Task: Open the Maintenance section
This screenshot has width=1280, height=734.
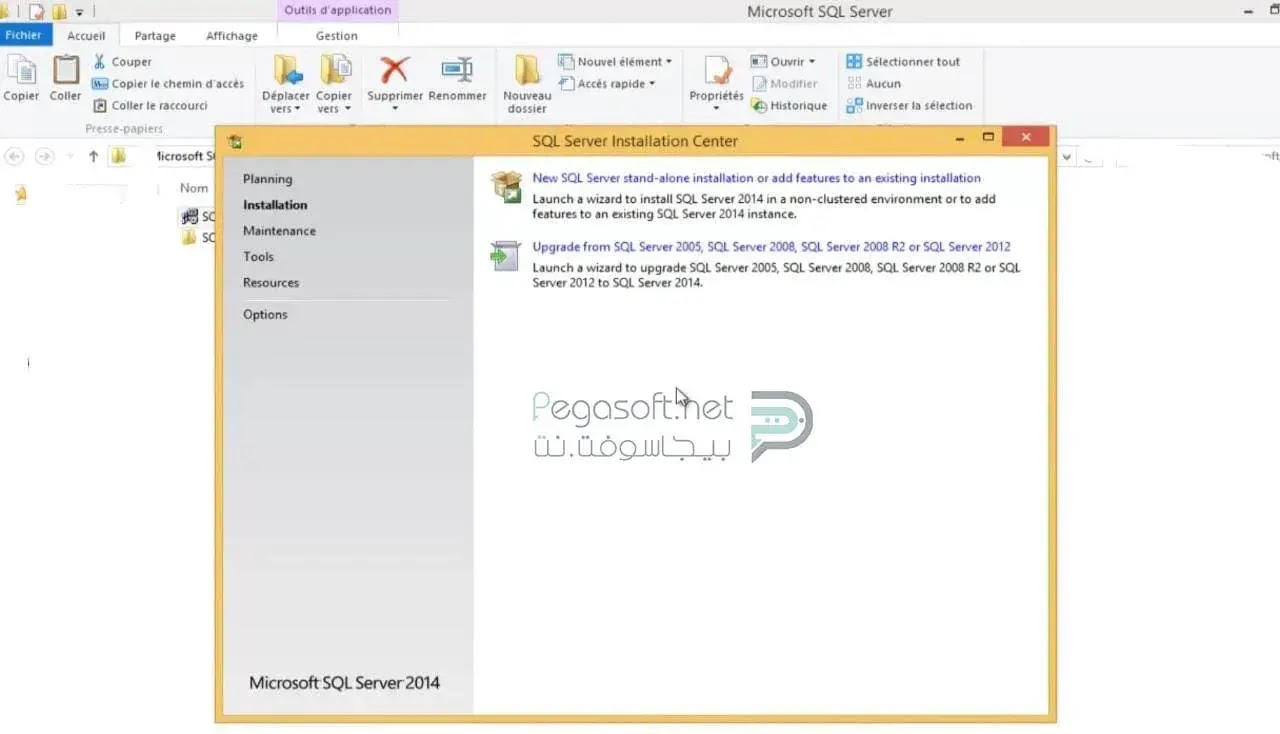Action: tap(279, 231)
